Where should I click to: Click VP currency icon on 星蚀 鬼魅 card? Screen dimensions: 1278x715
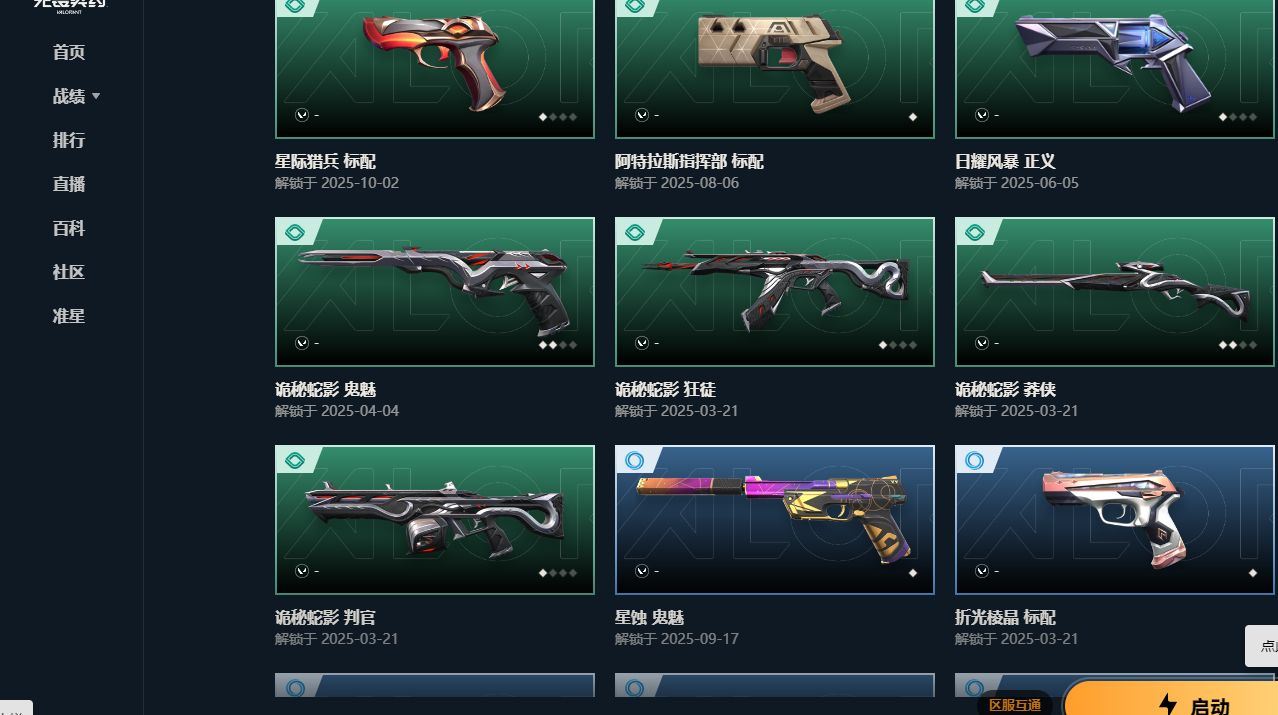[x=642, y=571]
